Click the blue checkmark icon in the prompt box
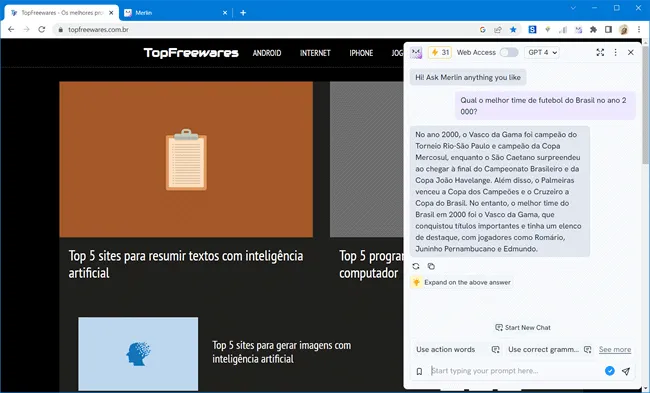Image resolution: width=650 pixels, height=393 pixels. pyautogui.click(x=609, y=371)
